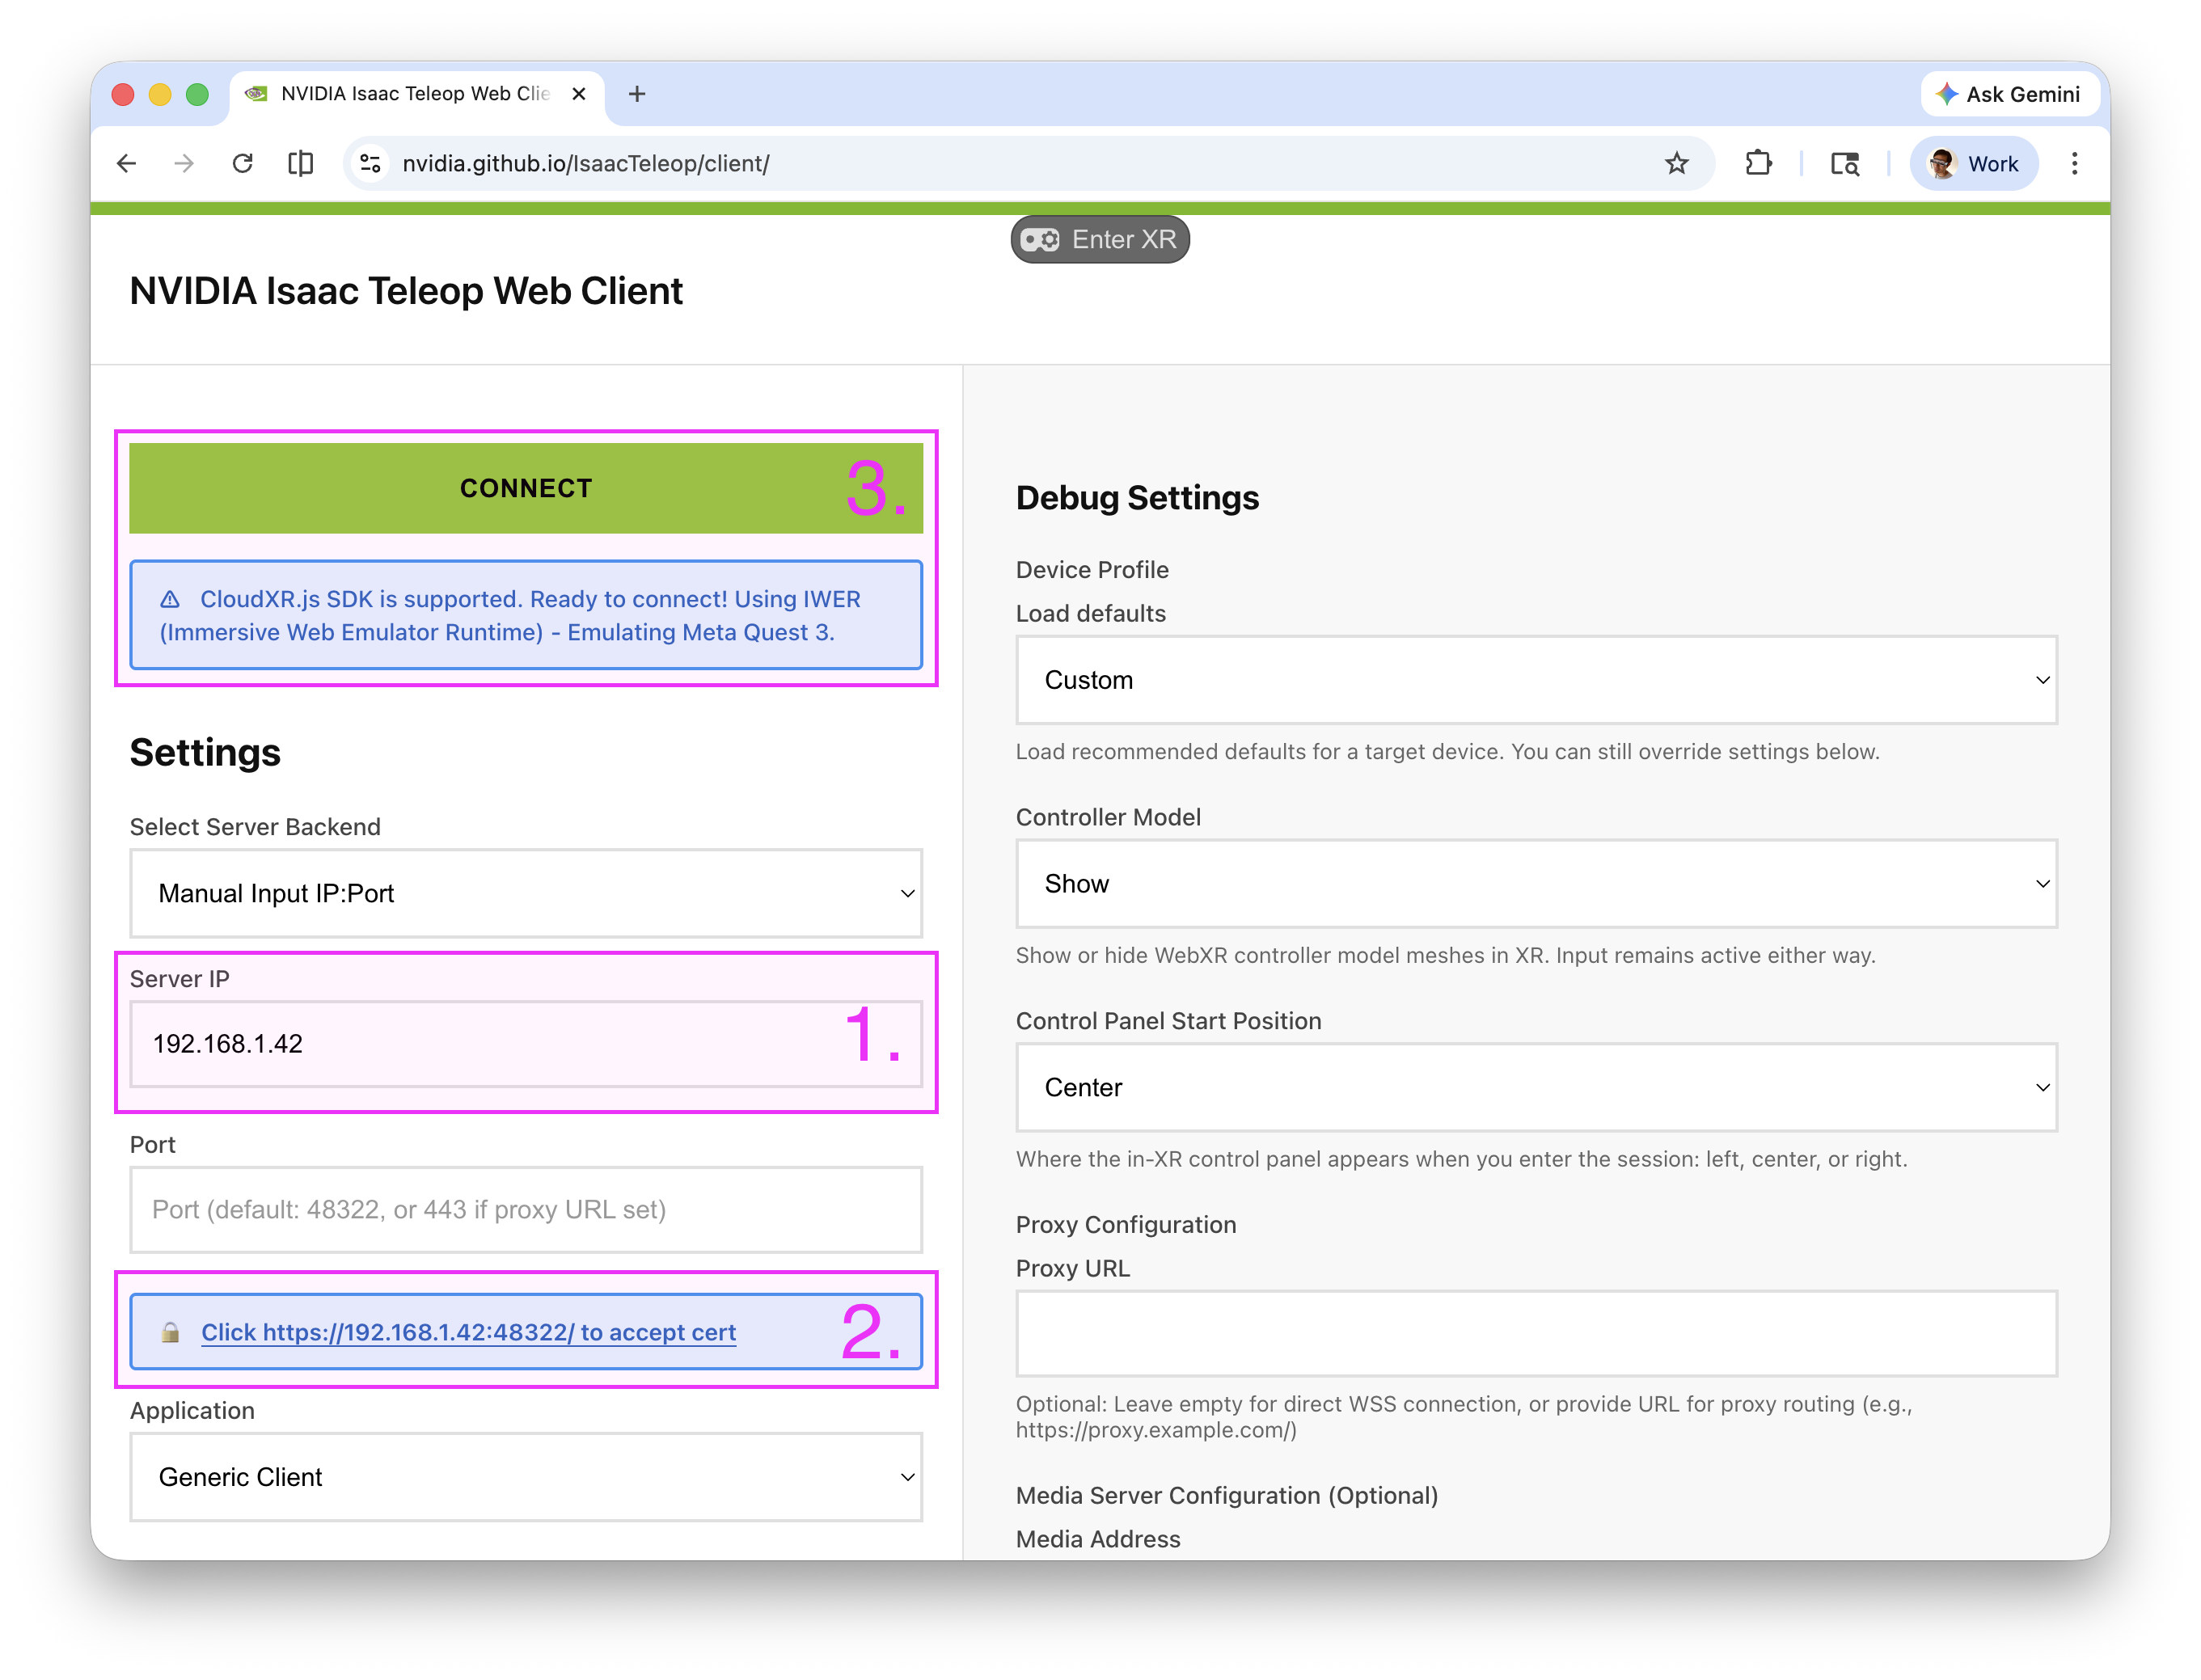Open the Controller Model dropdown
The image size is (2201, 1680).
tap(1536, 884)
